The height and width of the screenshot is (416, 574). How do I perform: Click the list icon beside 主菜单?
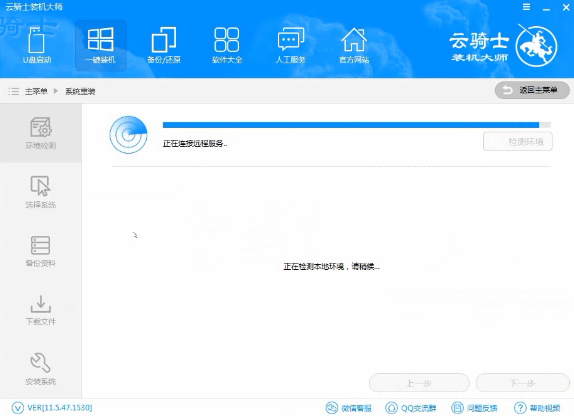(14, 91)
